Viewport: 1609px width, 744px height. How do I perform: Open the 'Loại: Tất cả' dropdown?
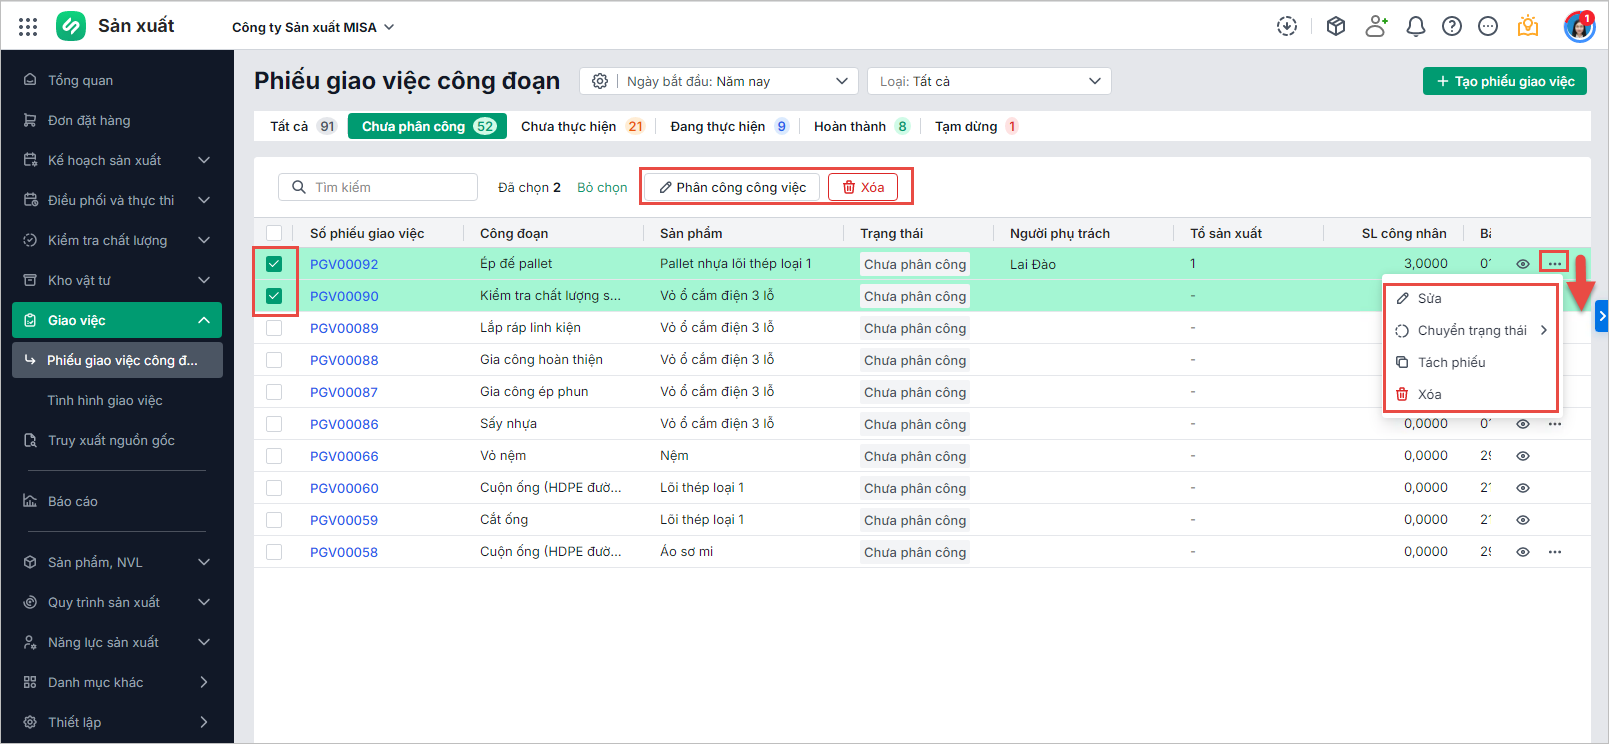(x=989, y=81)
